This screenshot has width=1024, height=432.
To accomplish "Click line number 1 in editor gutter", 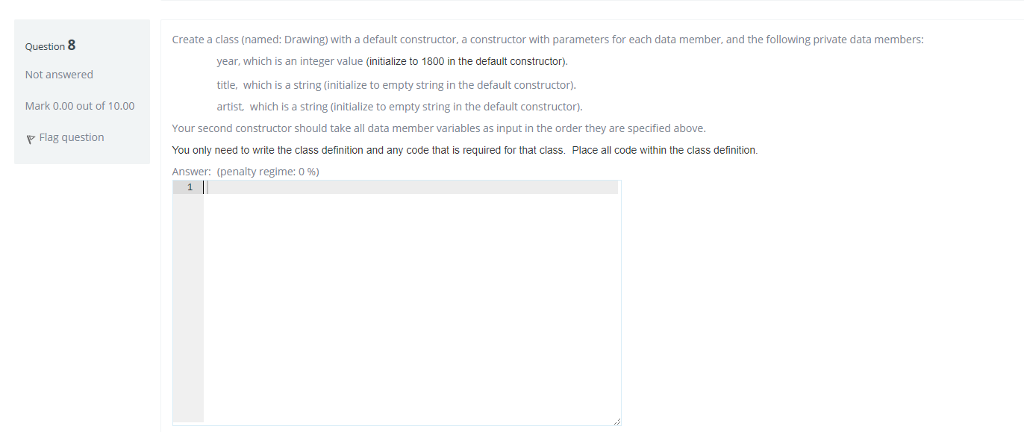I will pyautogui.click(x=190, y=188).
